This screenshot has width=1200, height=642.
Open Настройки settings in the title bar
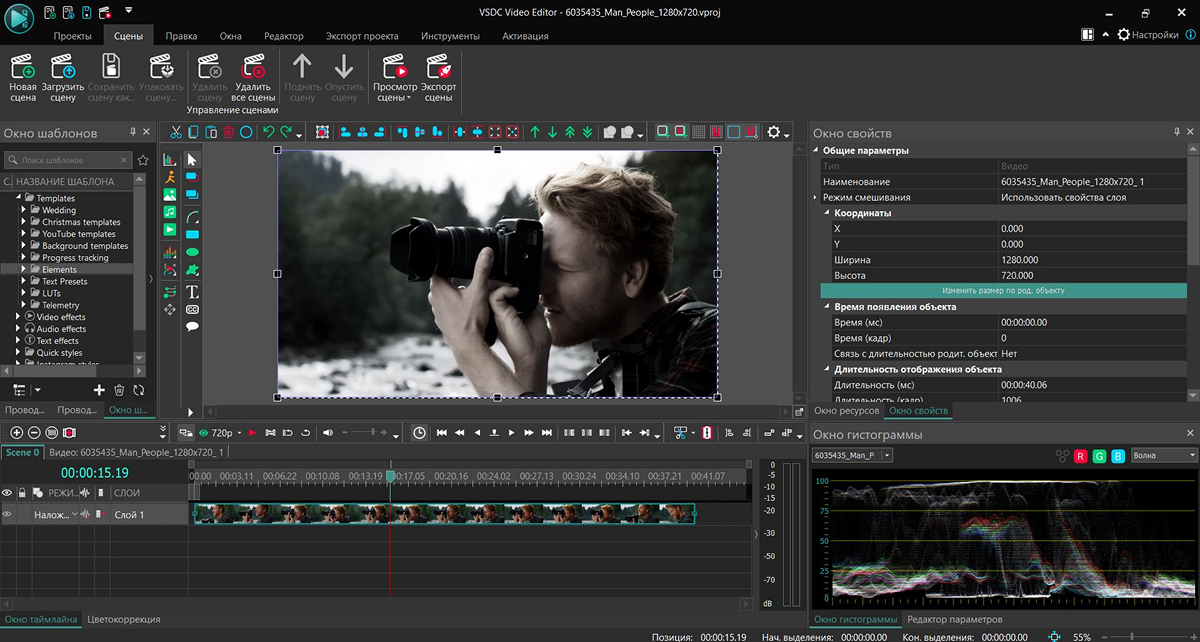1147,35
